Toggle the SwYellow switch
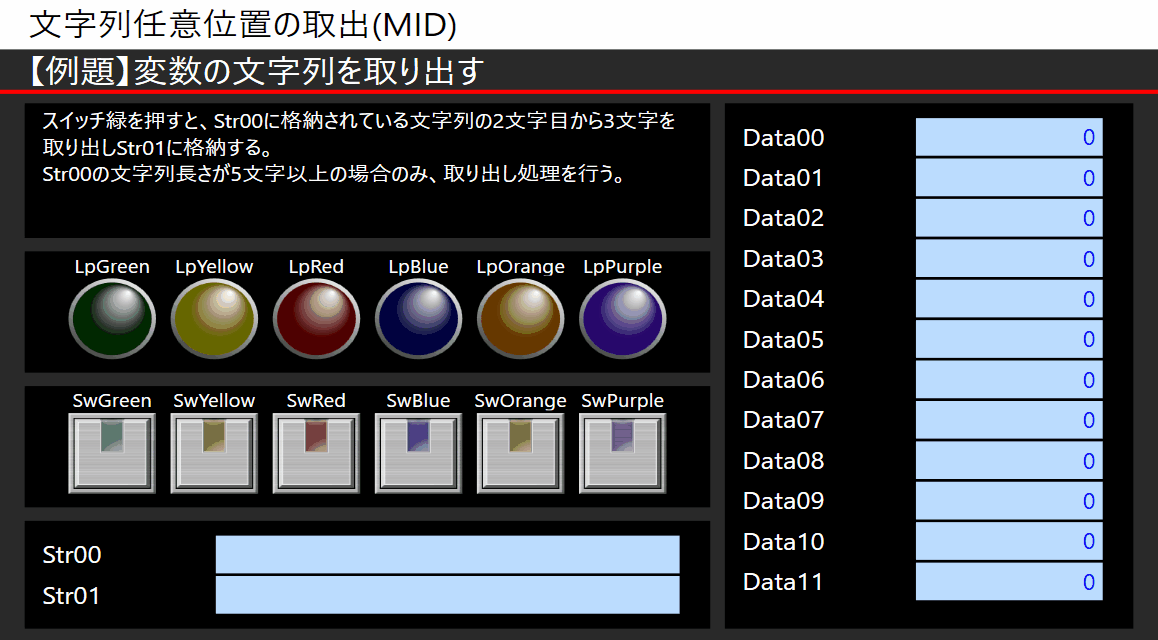The height and width of the screenshot is (640, 1158). [x=214, y=451]
